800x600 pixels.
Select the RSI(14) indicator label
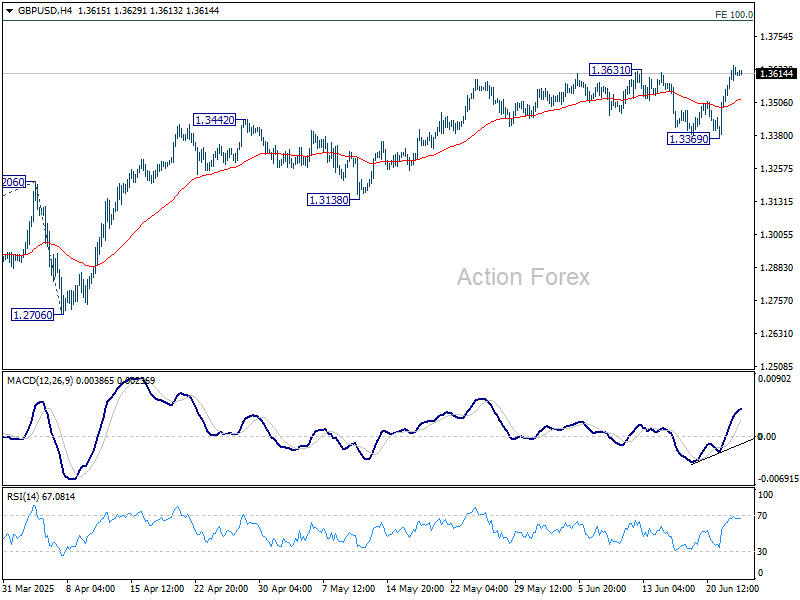pyautogui.click(x=24, y=496)
